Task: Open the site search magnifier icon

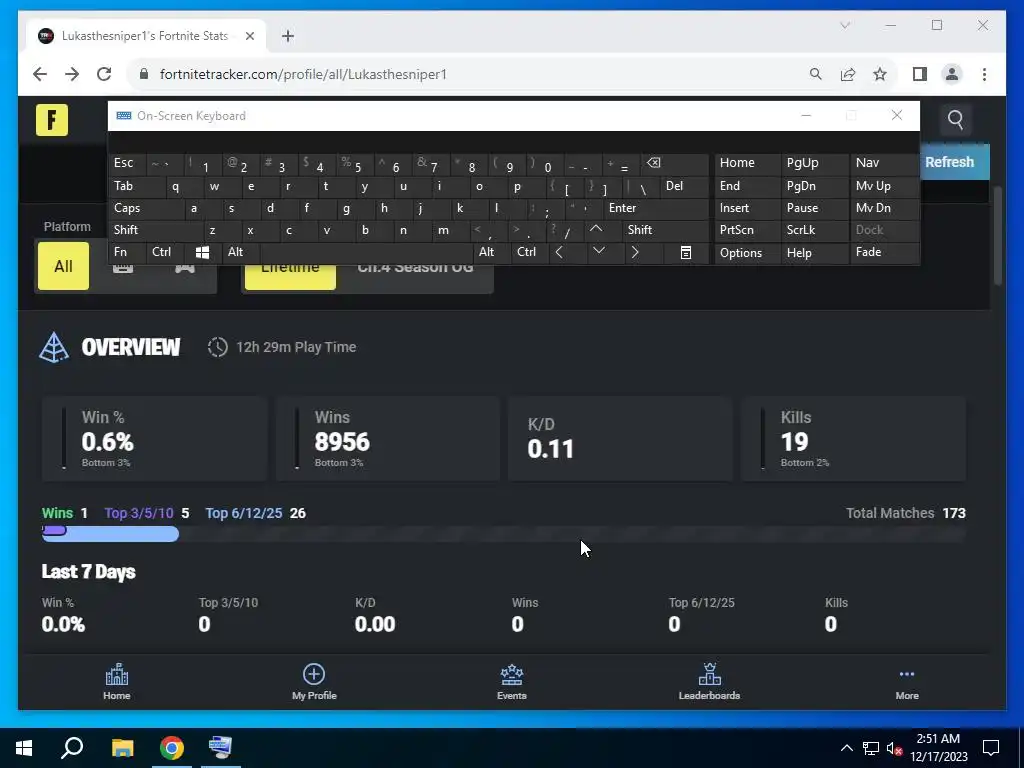Action: click(955, 120)
